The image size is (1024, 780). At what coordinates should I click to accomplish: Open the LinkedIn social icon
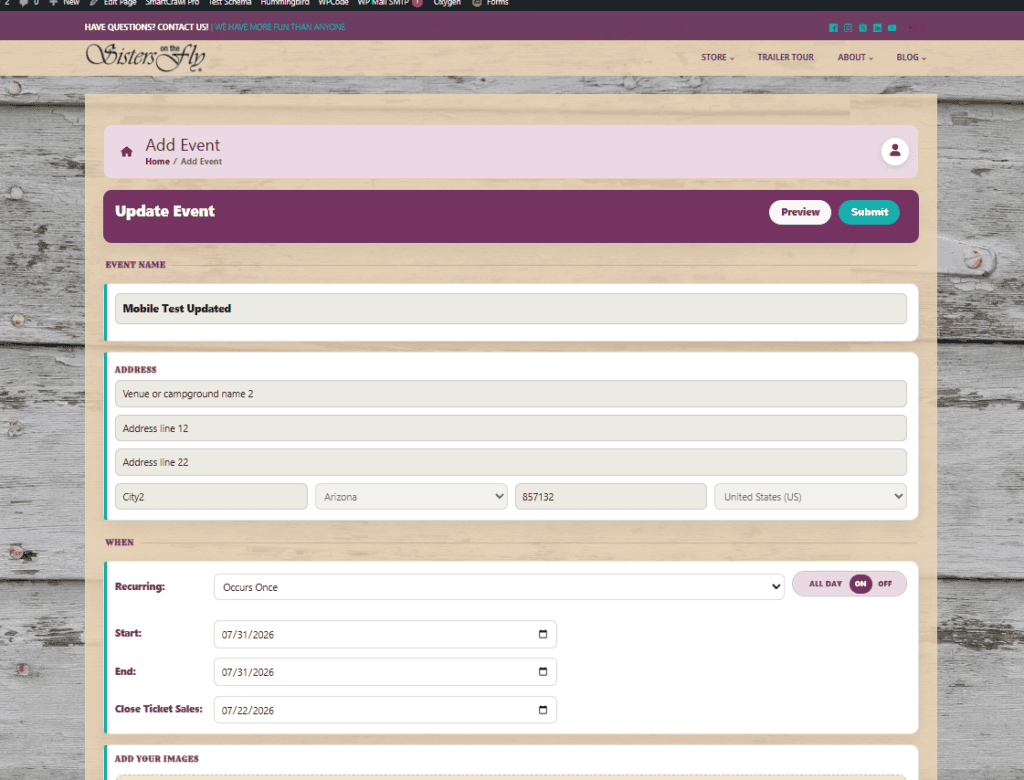(x=877, y=28)
